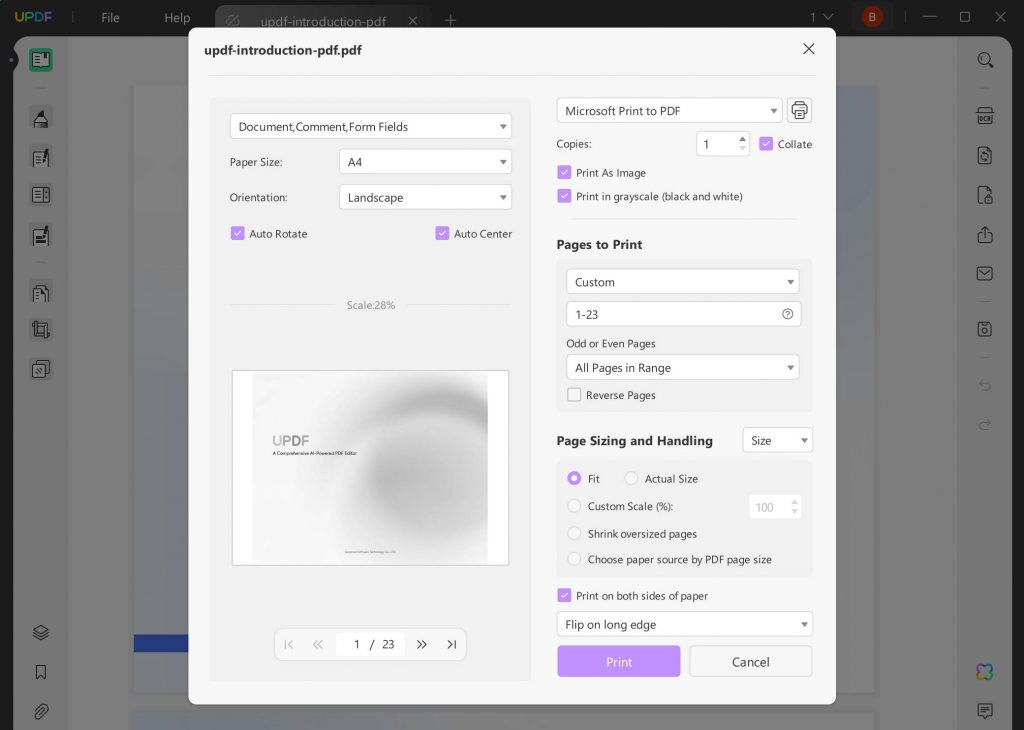Click the Save as disk icon
Screen dimensions: 1024x730
(985, 329)
